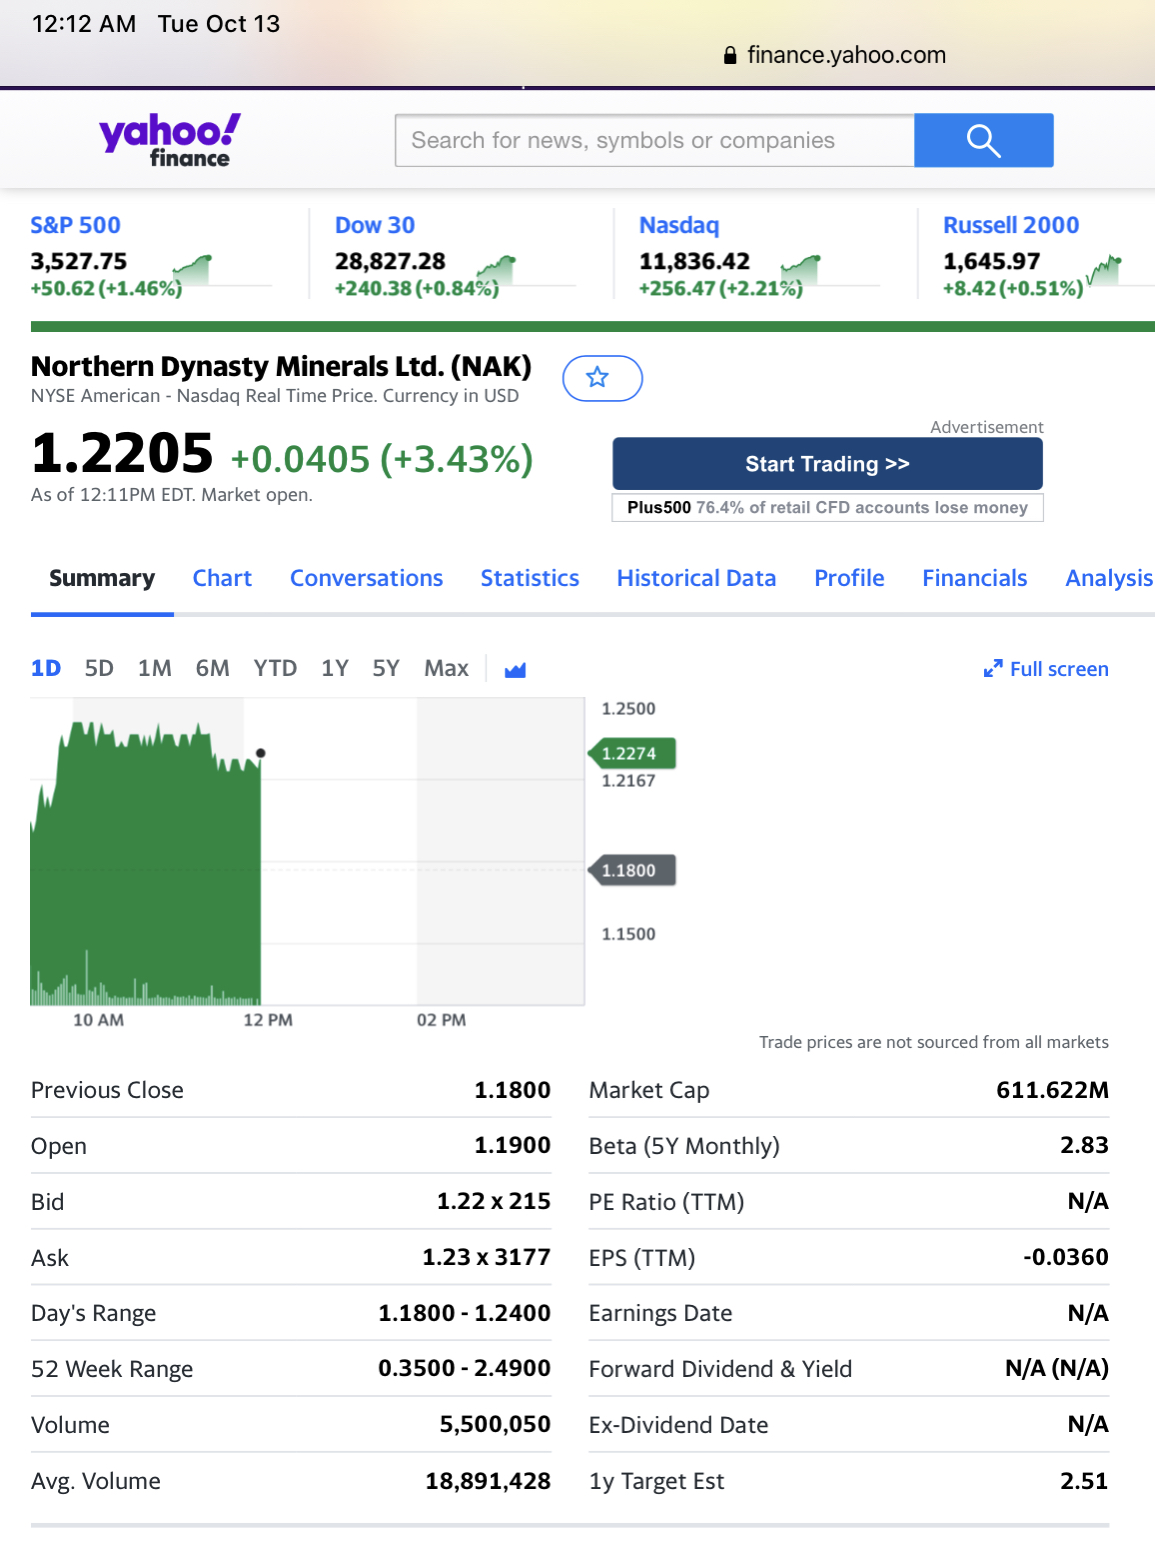Open the Nasdaq index link
1155x1542 pixels.
(679, 226)
